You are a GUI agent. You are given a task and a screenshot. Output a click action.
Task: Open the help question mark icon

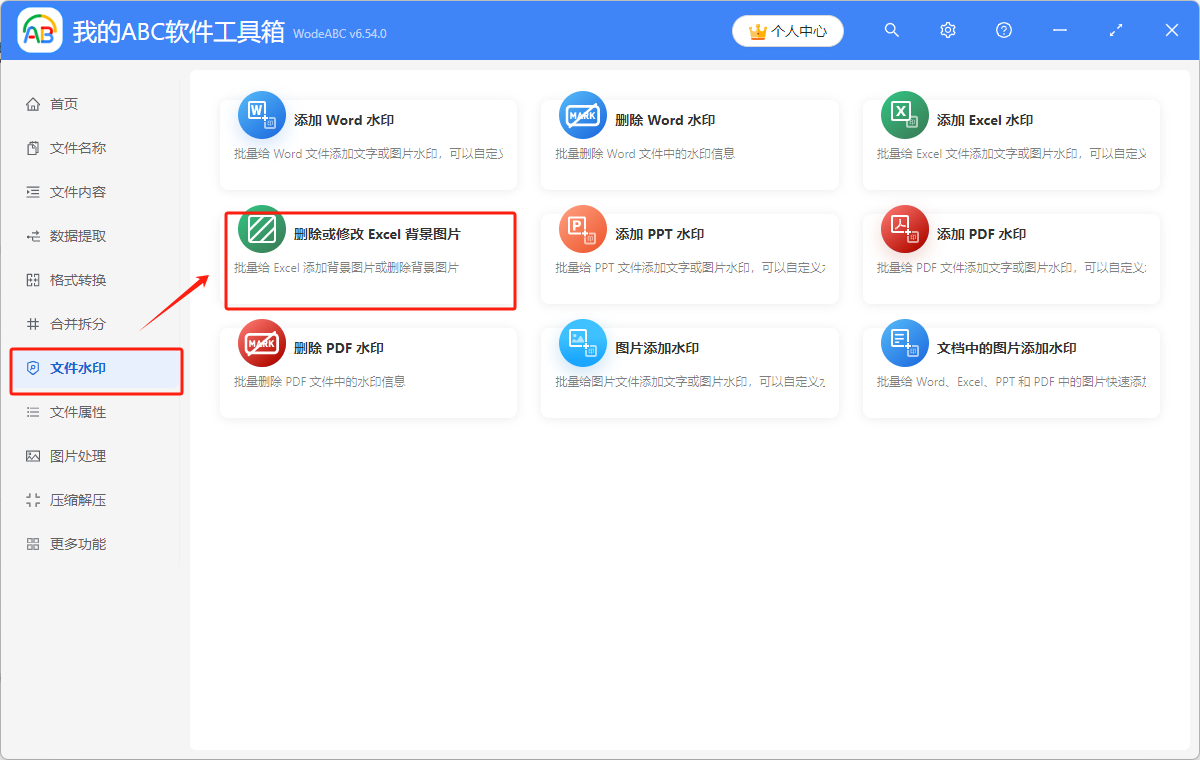1003,30
